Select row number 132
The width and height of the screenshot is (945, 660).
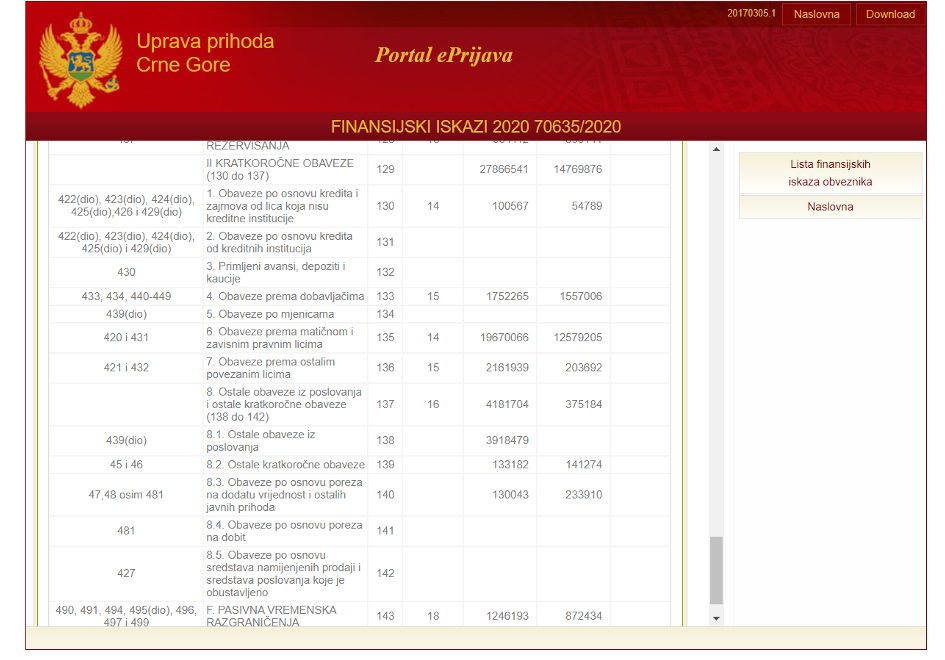tap(385, 272)
